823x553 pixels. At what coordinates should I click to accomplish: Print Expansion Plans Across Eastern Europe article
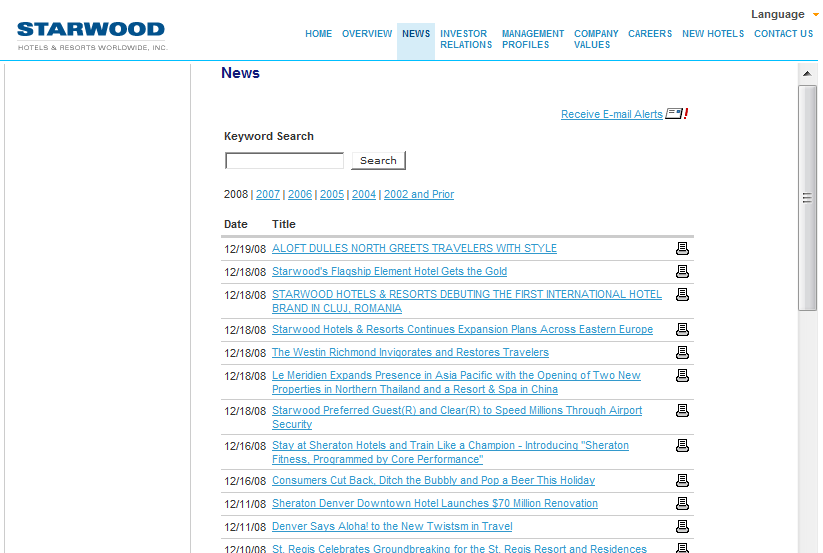click(682, 329)
